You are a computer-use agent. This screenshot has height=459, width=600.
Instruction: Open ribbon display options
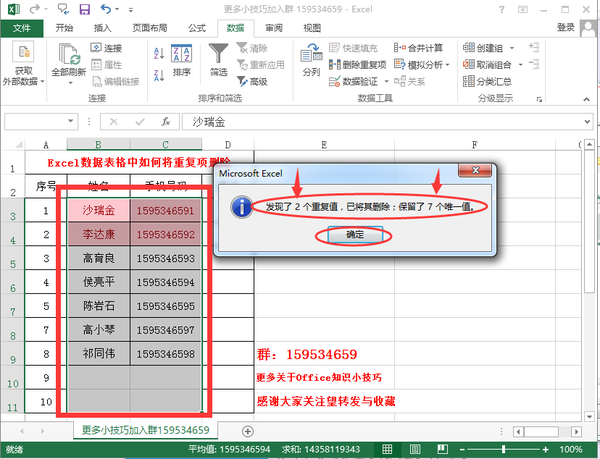coord(523,10)
